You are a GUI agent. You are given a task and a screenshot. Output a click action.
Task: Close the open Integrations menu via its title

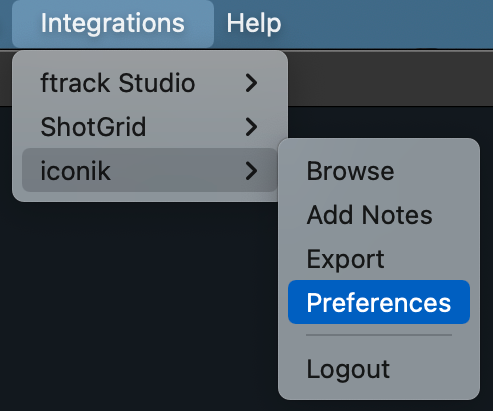[113, 23]
